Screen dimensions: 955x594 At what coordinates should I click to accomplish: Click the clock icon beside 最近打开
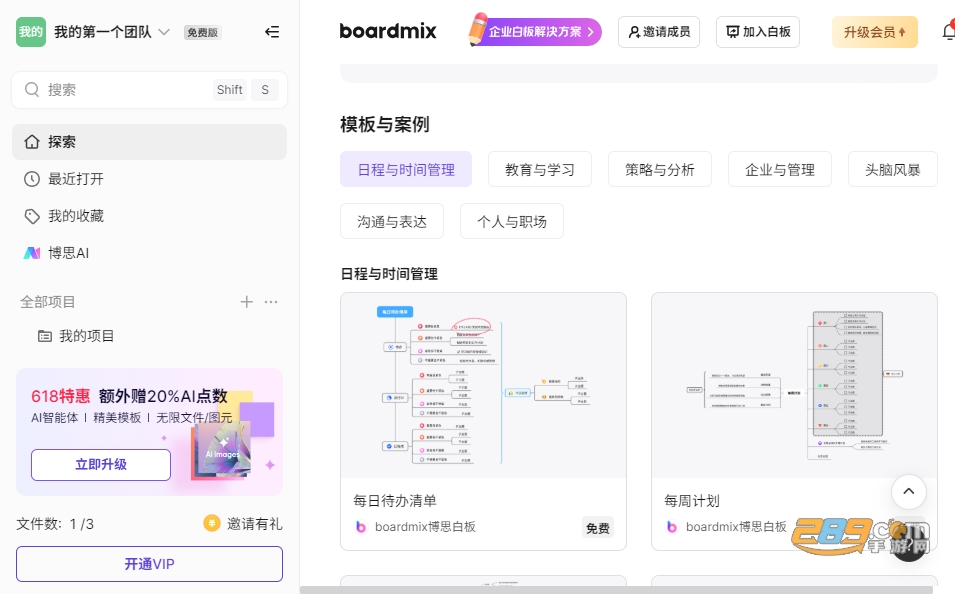coord(32,179)
